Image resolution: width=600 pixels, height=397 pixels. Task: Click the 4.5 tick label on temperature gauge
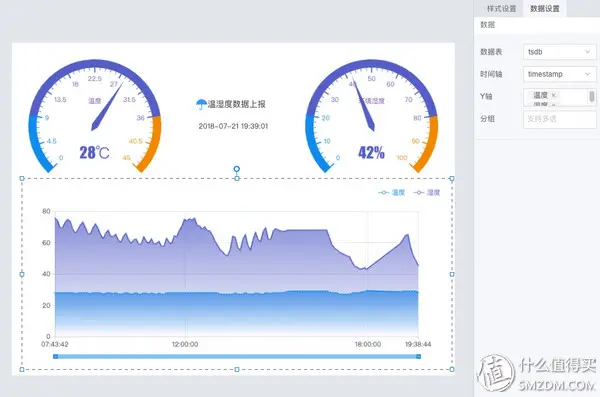52,141
